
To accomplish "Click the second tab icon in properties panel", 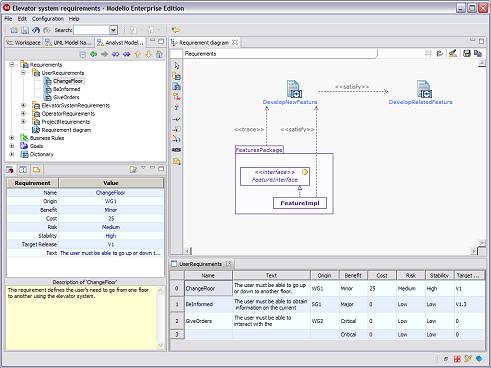I will (23, 170).
